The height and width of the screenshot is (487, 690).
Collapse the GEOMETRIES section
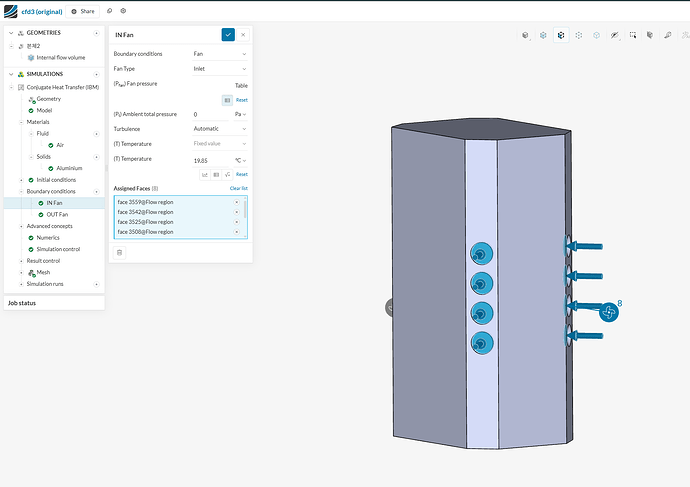(11, 33)
